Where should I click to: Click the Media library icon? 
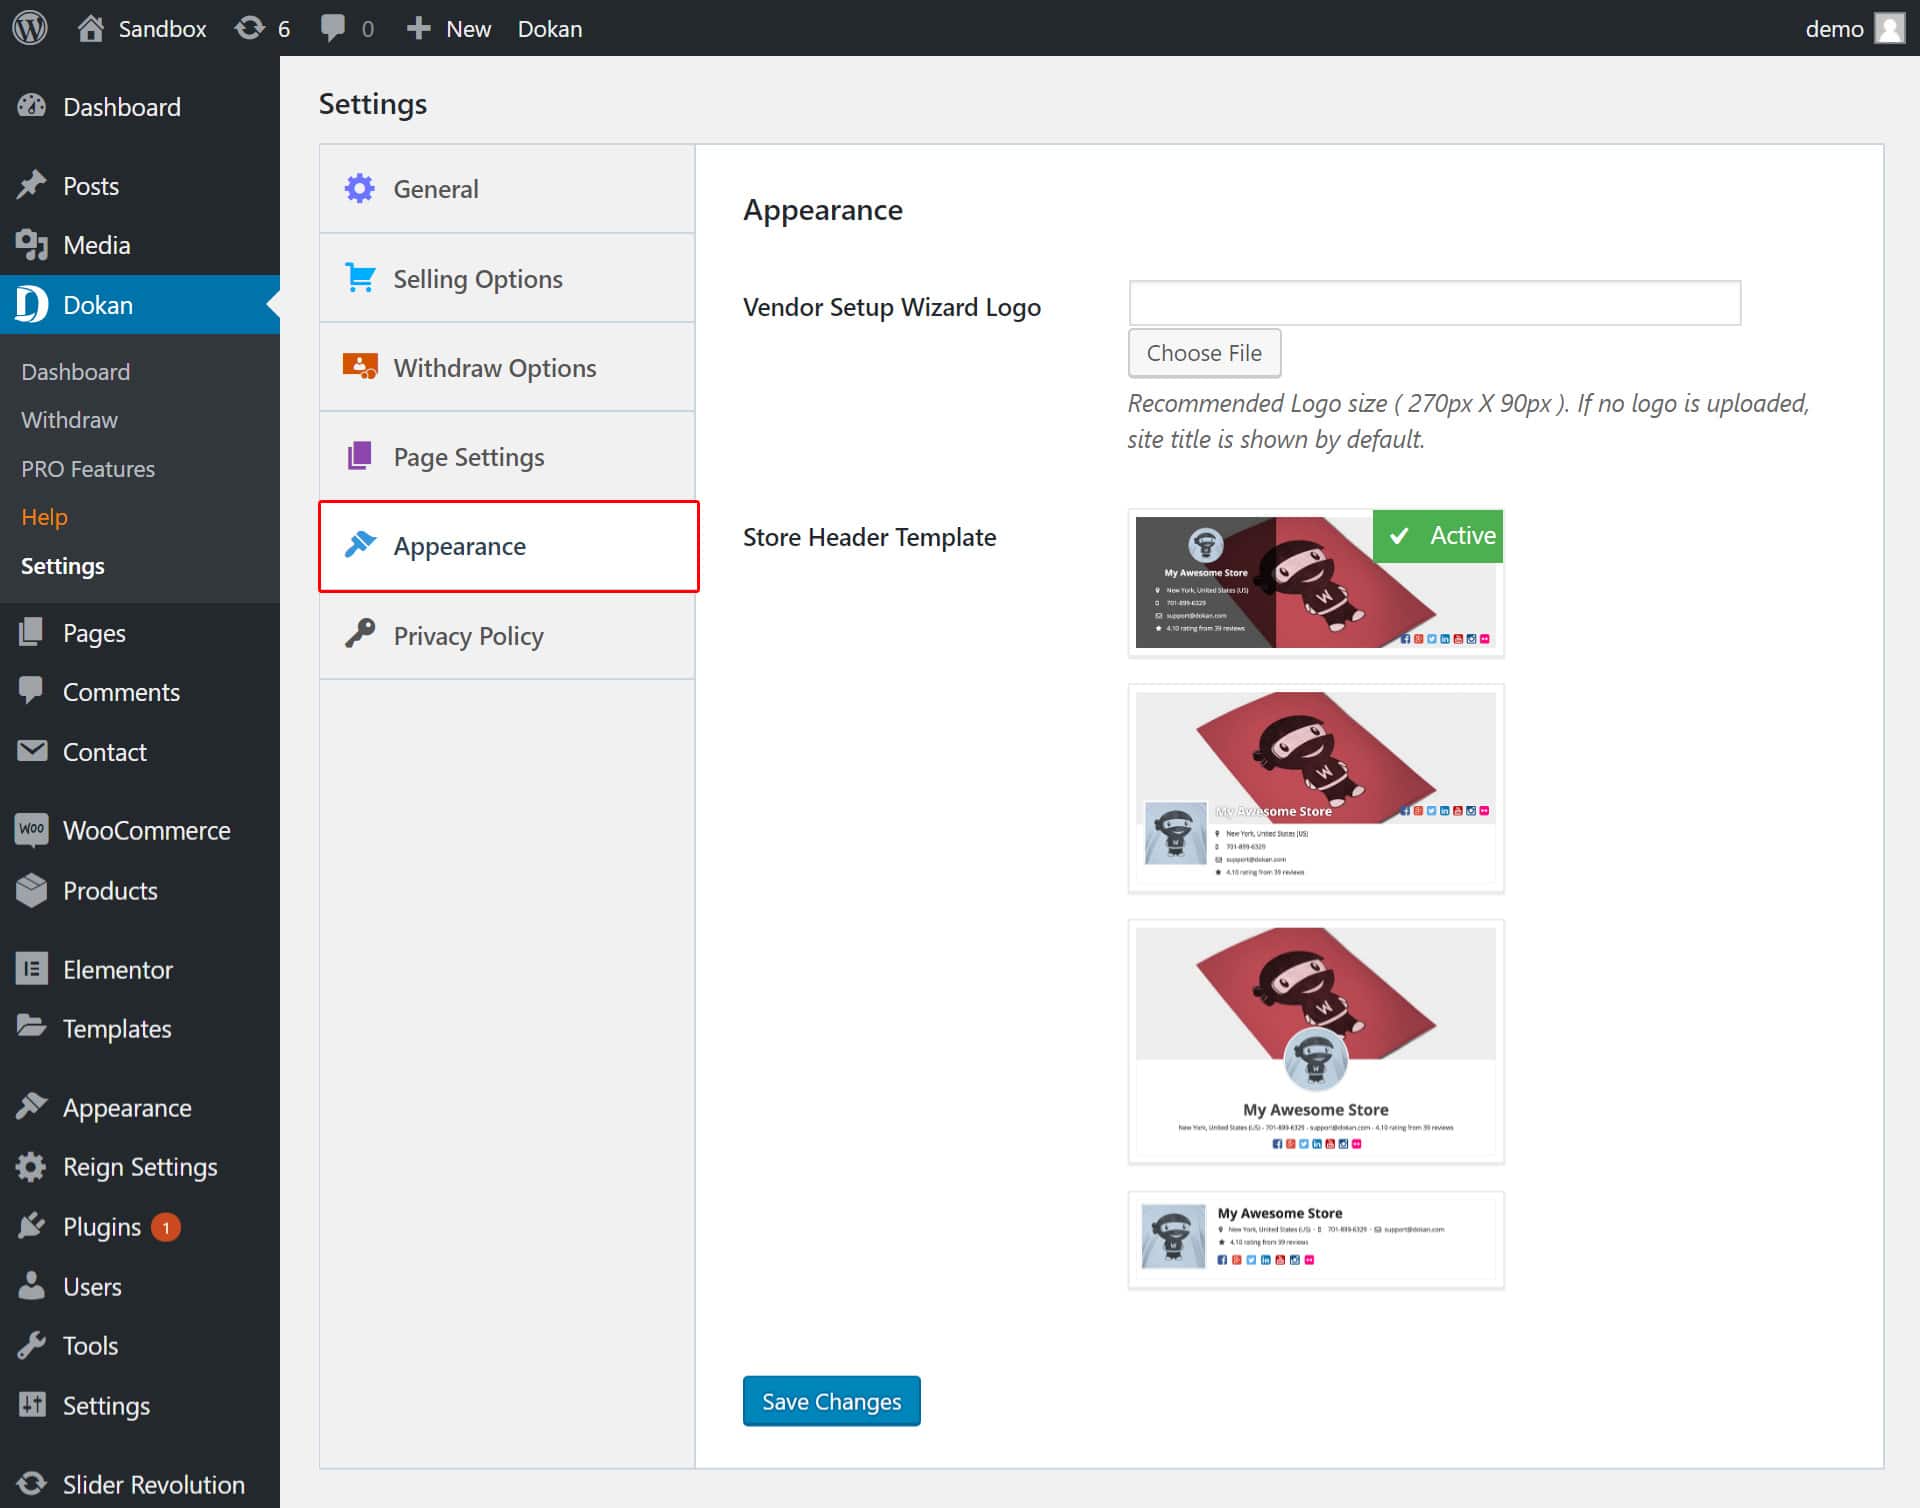[x=32, y=245]
